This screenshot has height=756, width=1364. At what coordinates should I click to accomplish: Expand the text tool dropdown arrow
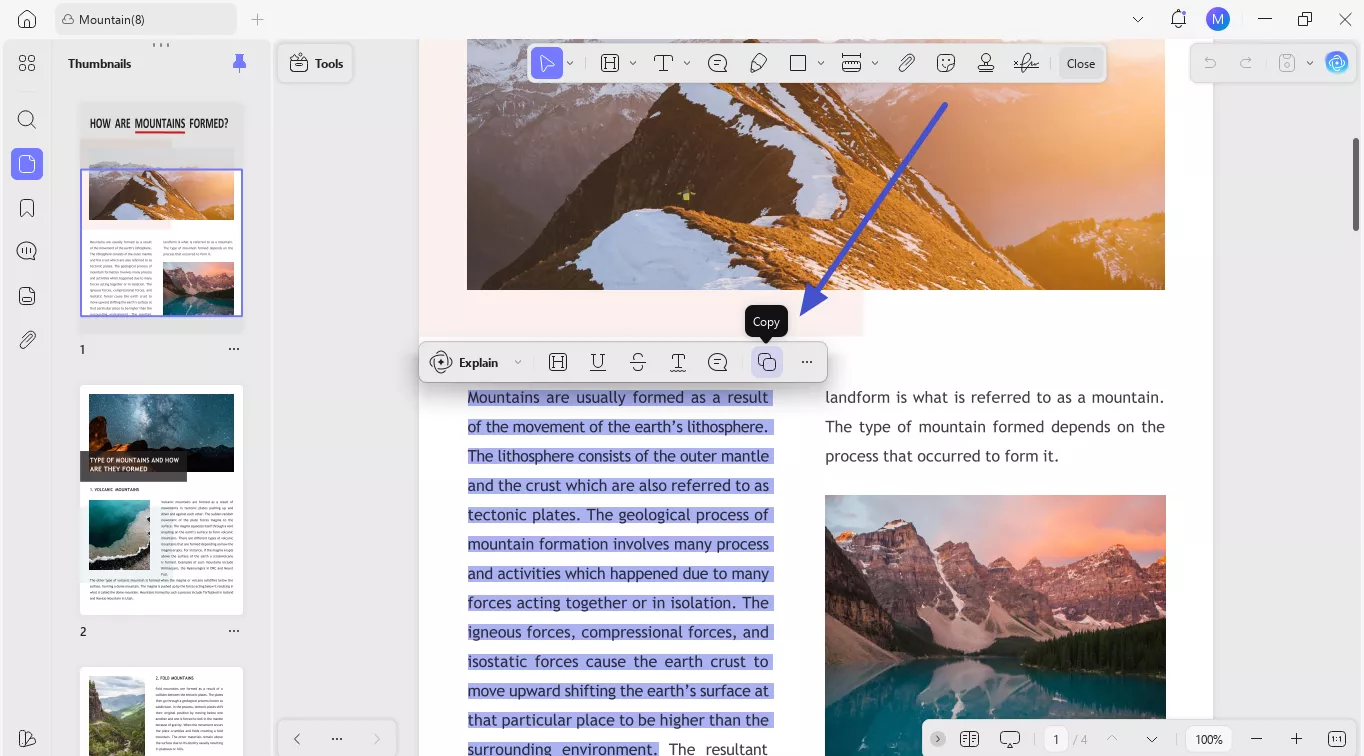pyautogui.click(x=687, y=63)
